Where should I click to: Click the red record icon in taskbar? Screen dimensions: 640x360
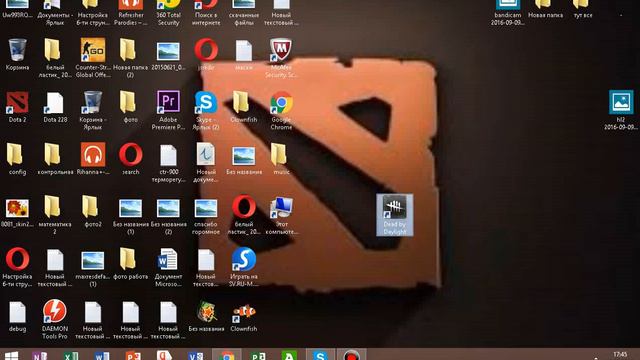(x=351, y=354)
